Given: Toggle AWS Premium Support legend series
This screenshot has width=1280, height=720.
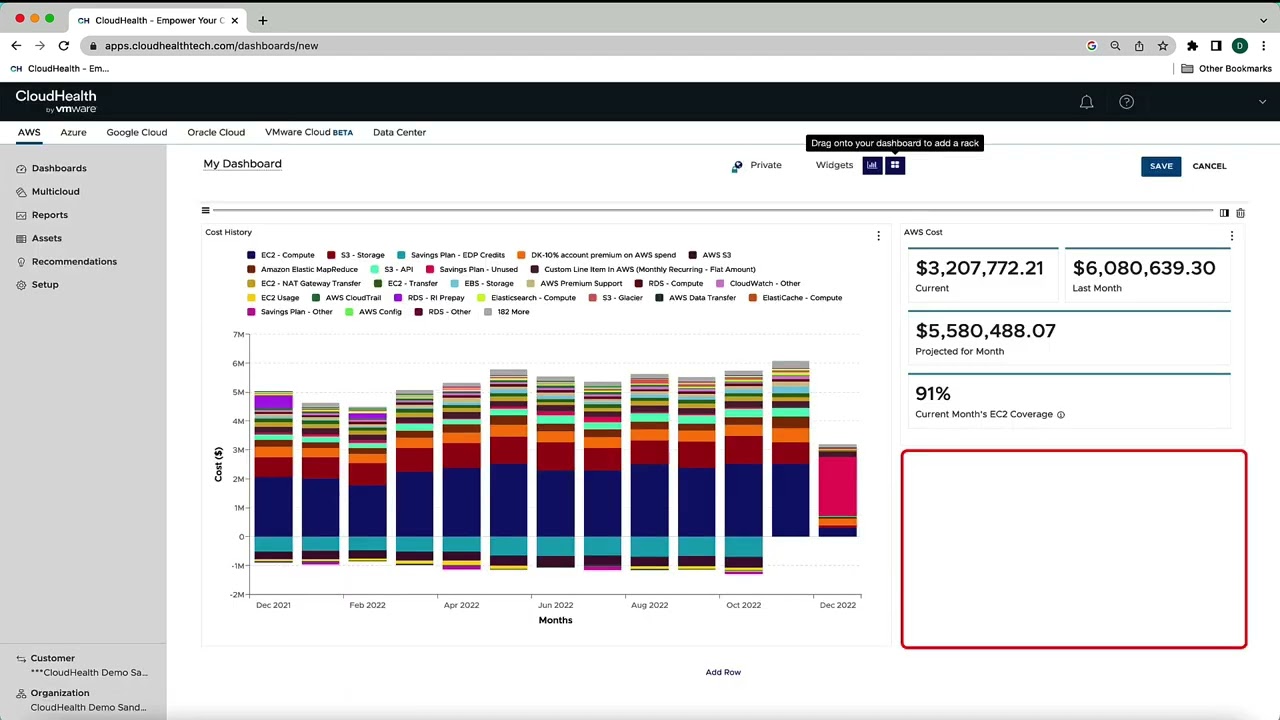Looking at the screenshot, I should [x=575, y=283].
